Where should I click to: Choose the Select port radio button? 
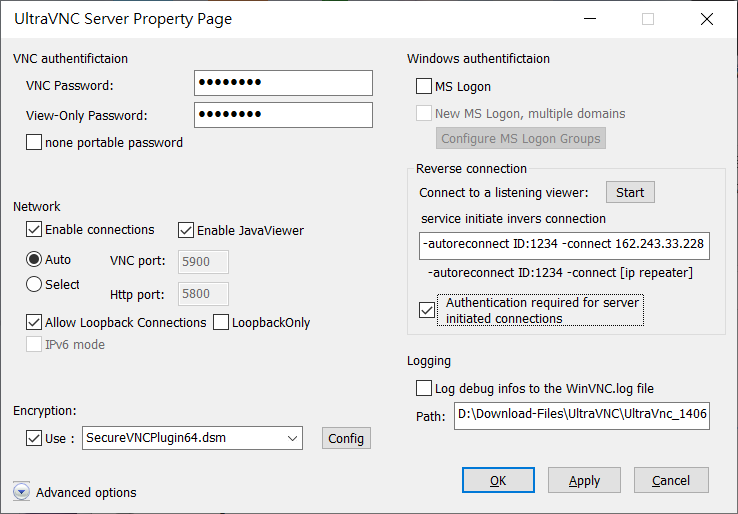34,284
